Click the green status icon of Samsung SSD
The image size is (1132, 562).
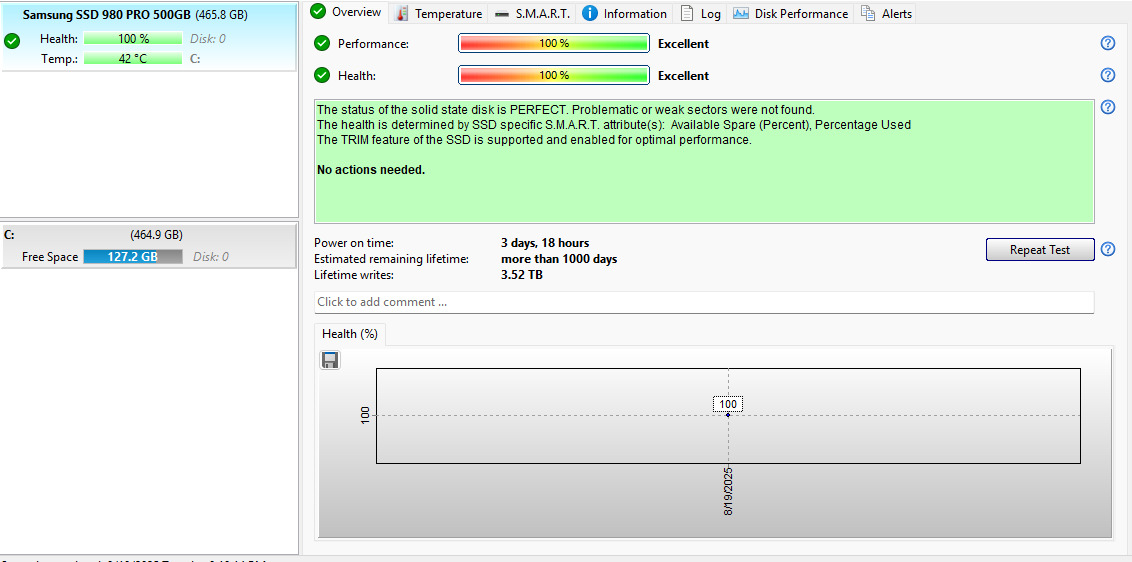tap(12, 41)
